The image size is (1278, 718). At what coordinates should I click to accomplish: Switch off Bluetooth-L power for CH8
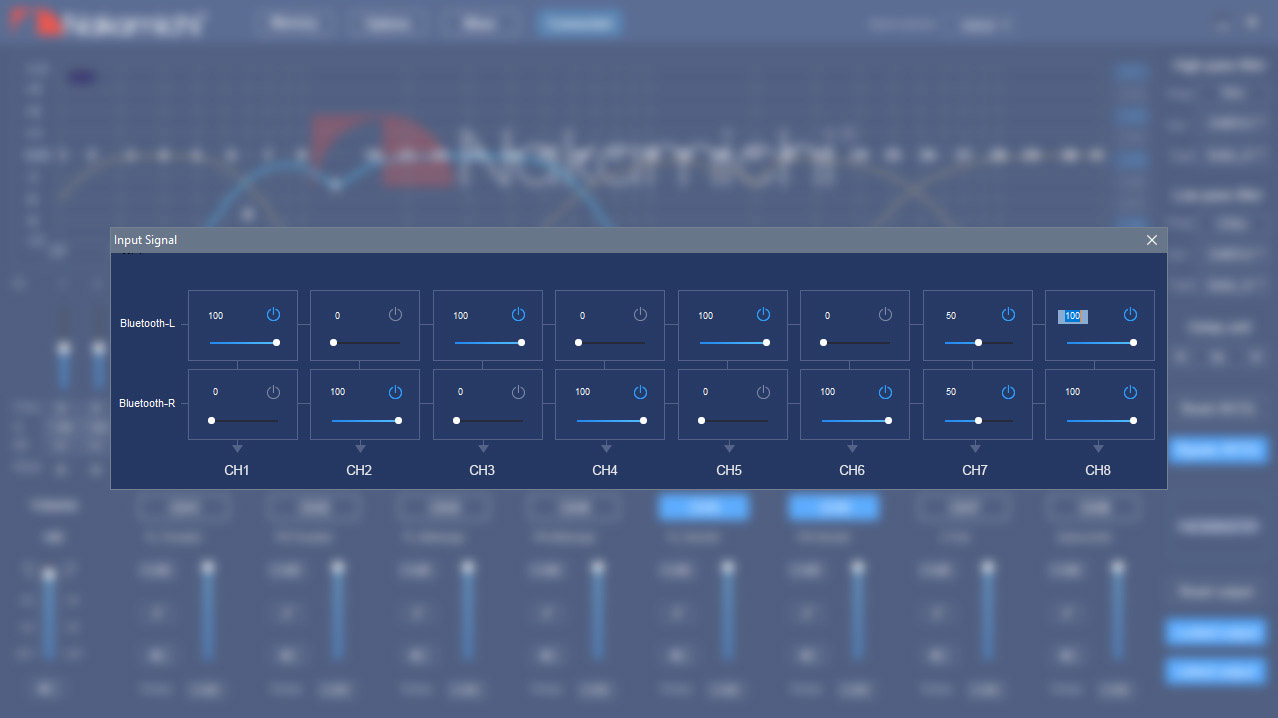(1130, 314)
